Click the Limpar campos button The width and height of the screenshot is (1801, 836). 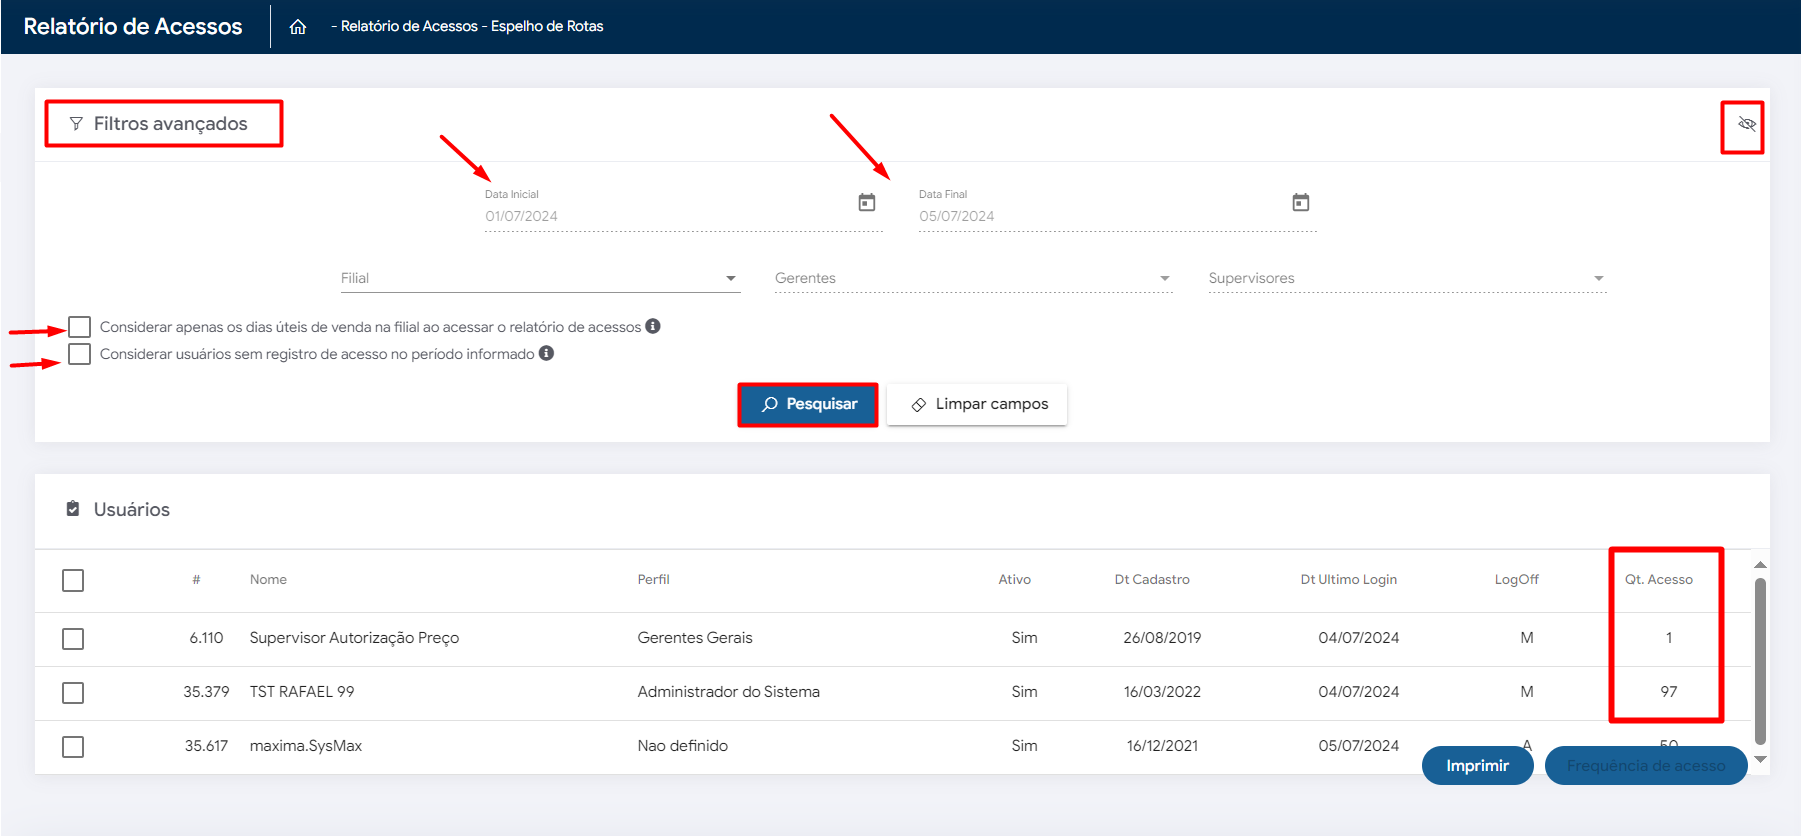[977, 404]
